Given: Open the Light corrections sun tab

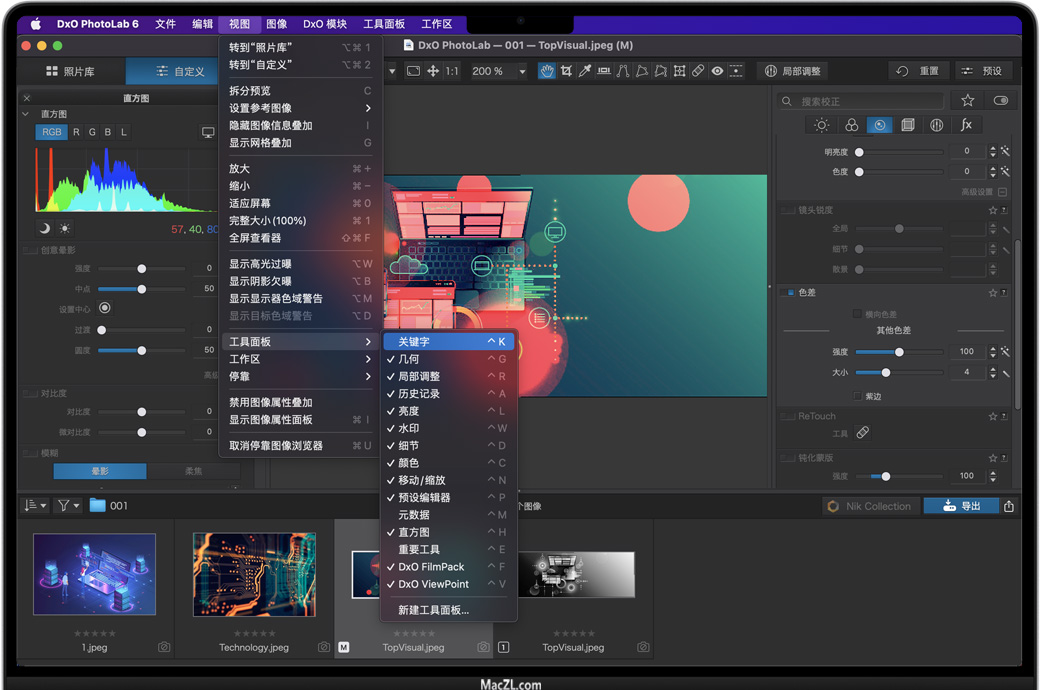Looking at the screenshot, I should pyautogui.click(x=822, y=125).
